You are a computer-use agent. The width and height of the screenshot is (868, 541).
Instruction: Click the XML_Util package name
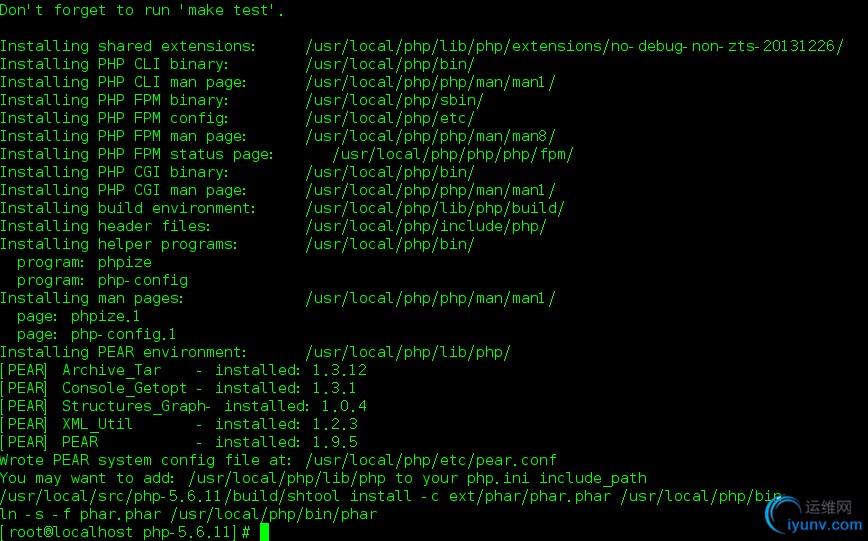tap(97, 424)
